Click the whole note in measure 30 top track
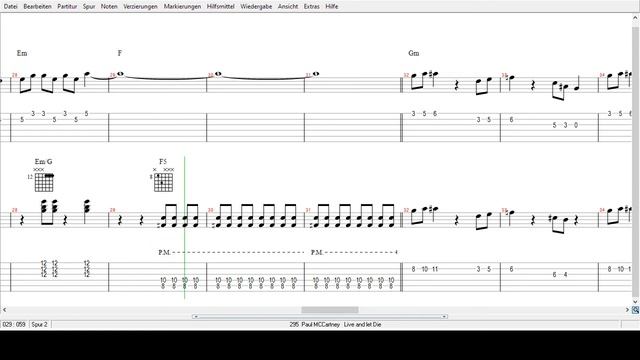 pos(218,74)
